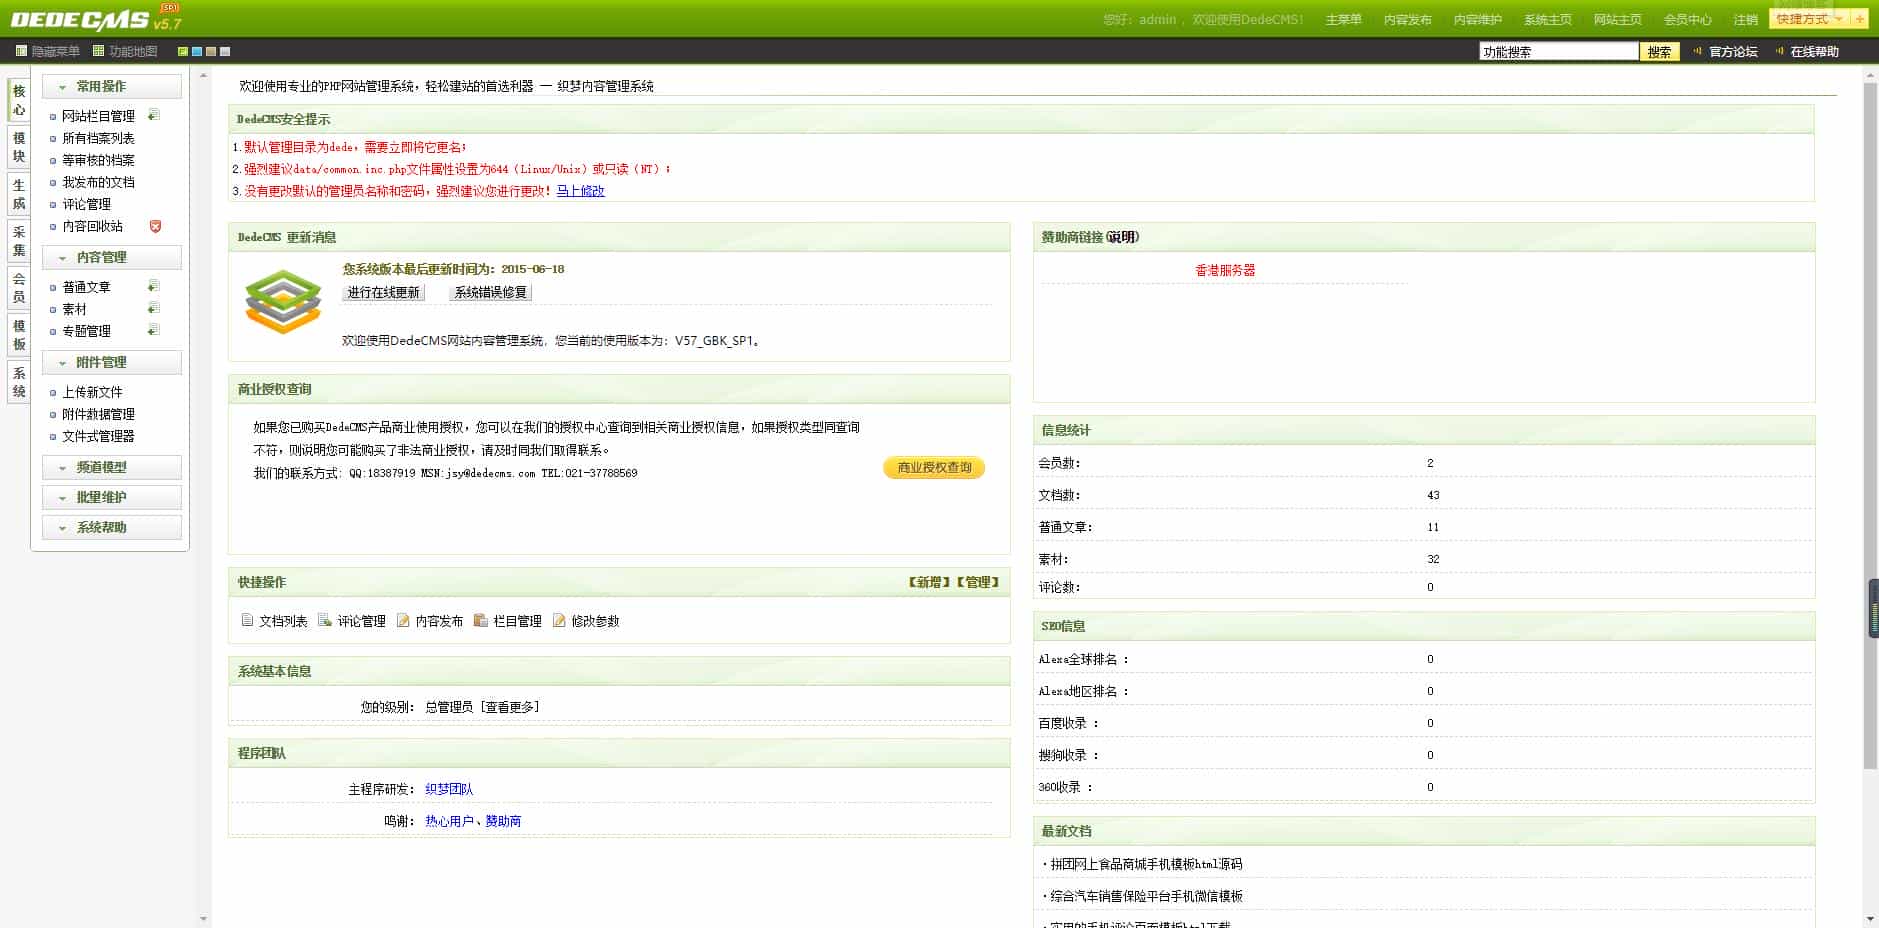Click the plus icon beside 快捷方式
Viewport: 1879px width, 928px height.
point(1860,19)
